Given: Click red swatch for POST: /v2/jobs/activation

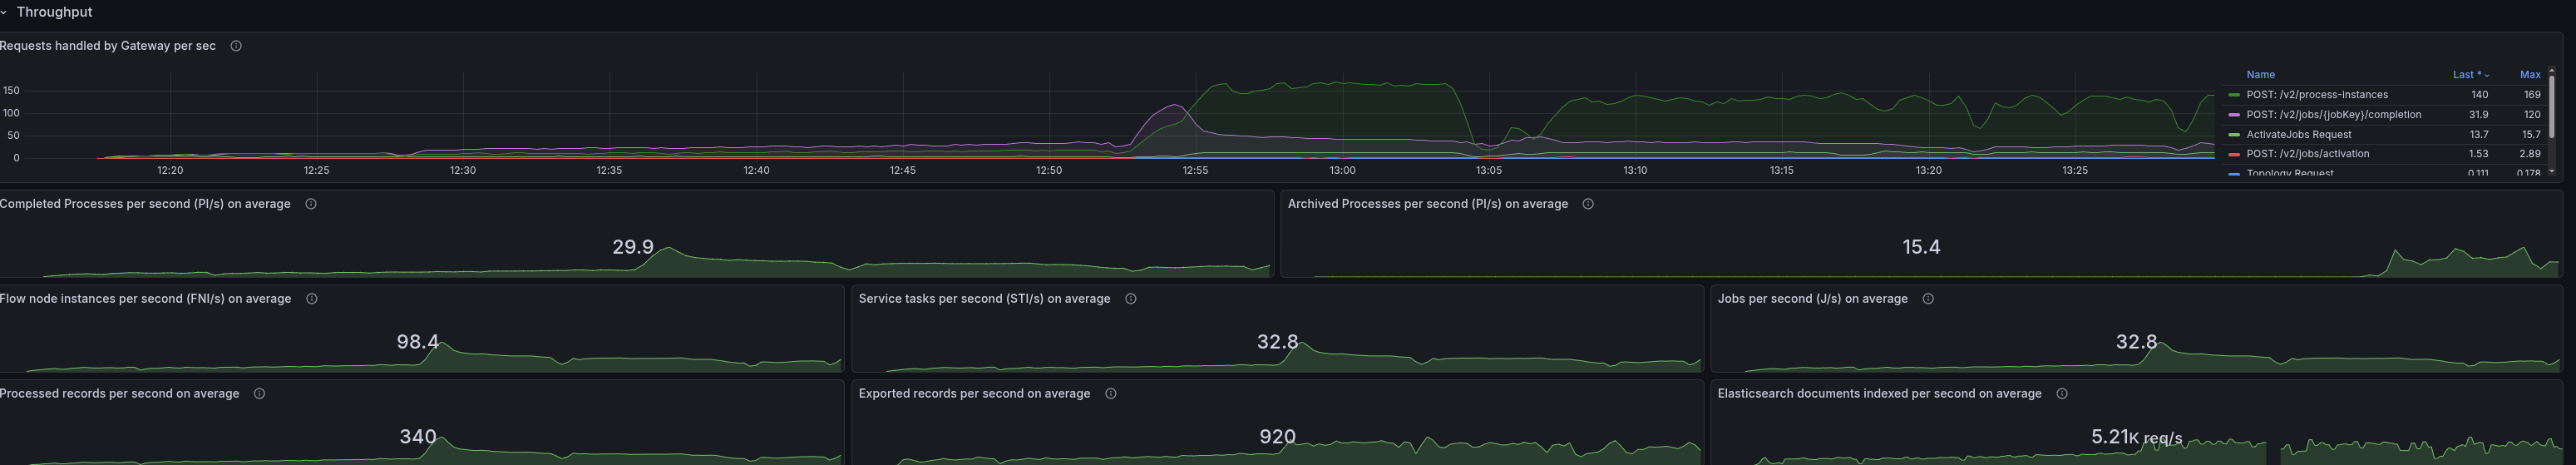Looking at the screenshot, I should click(2234, 155).
